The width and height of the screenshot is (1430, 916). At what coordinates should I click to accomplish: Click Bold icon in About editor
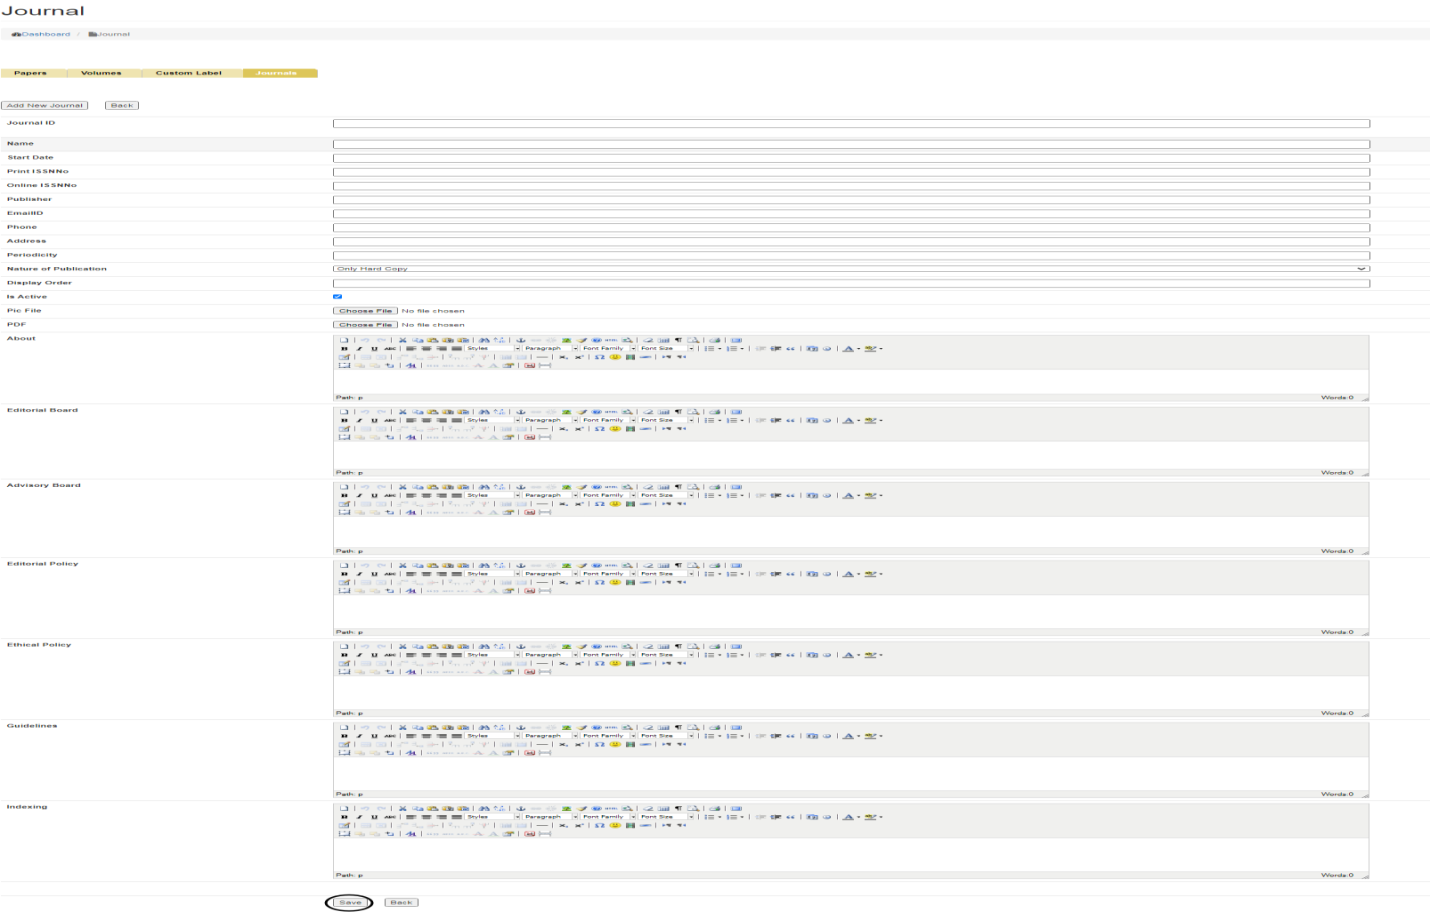[x=344, y=349]
